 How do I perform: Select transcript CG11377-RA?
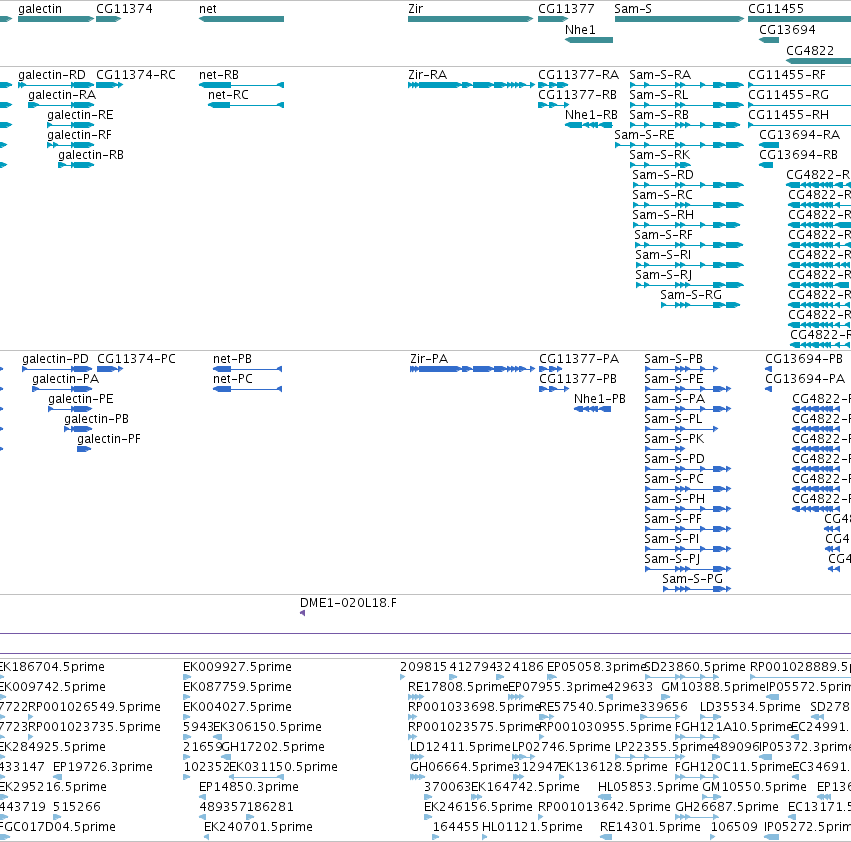click(x=553, y=85)
